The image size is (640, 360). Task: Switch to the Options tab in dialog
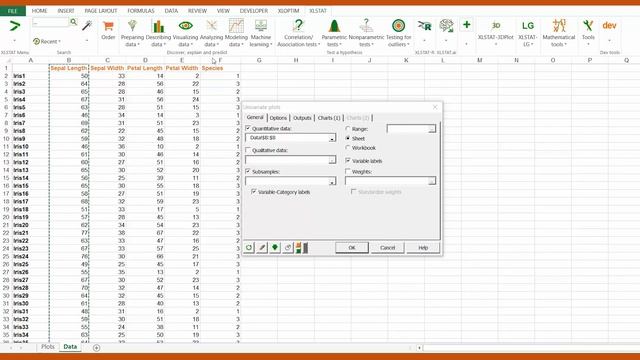click(278, 118)
